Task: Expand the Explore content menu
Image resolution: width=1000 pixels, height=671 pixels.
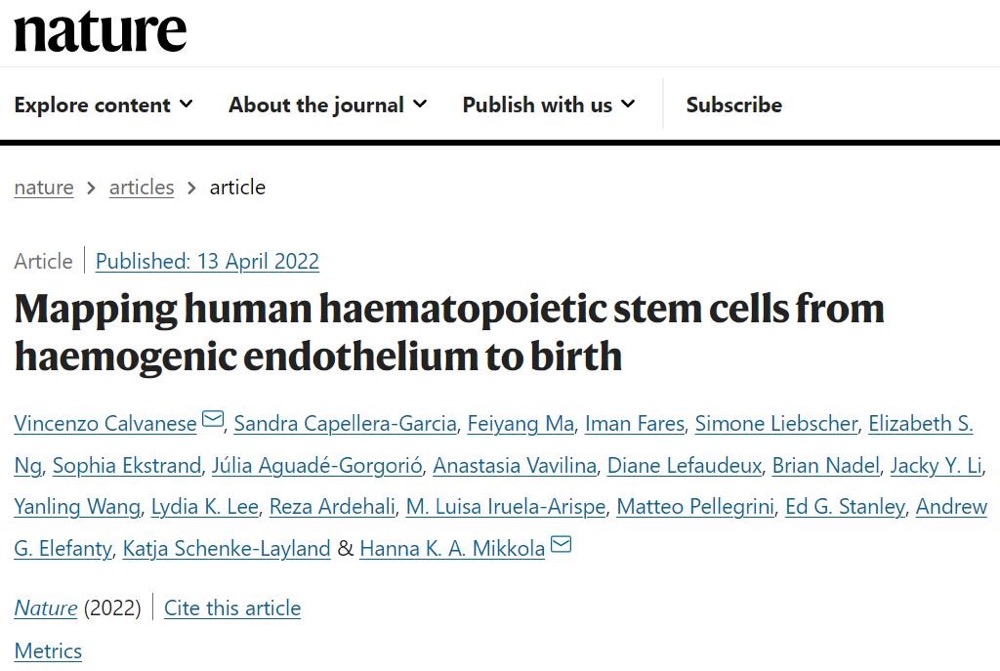Action: (x=103, y=105)
